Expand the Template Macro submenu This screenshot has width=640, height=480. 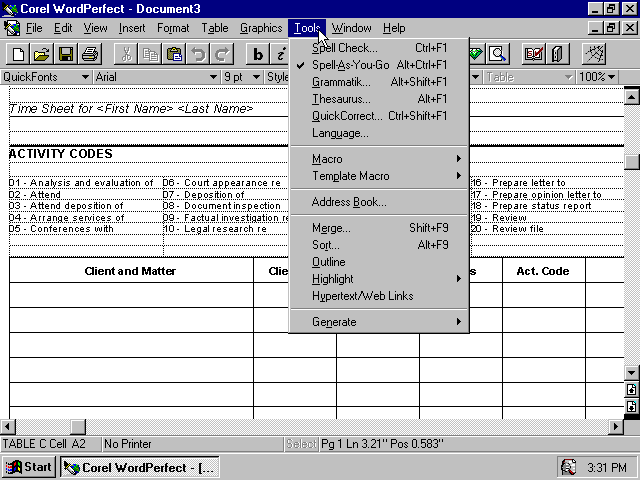[x=379, y=176]
